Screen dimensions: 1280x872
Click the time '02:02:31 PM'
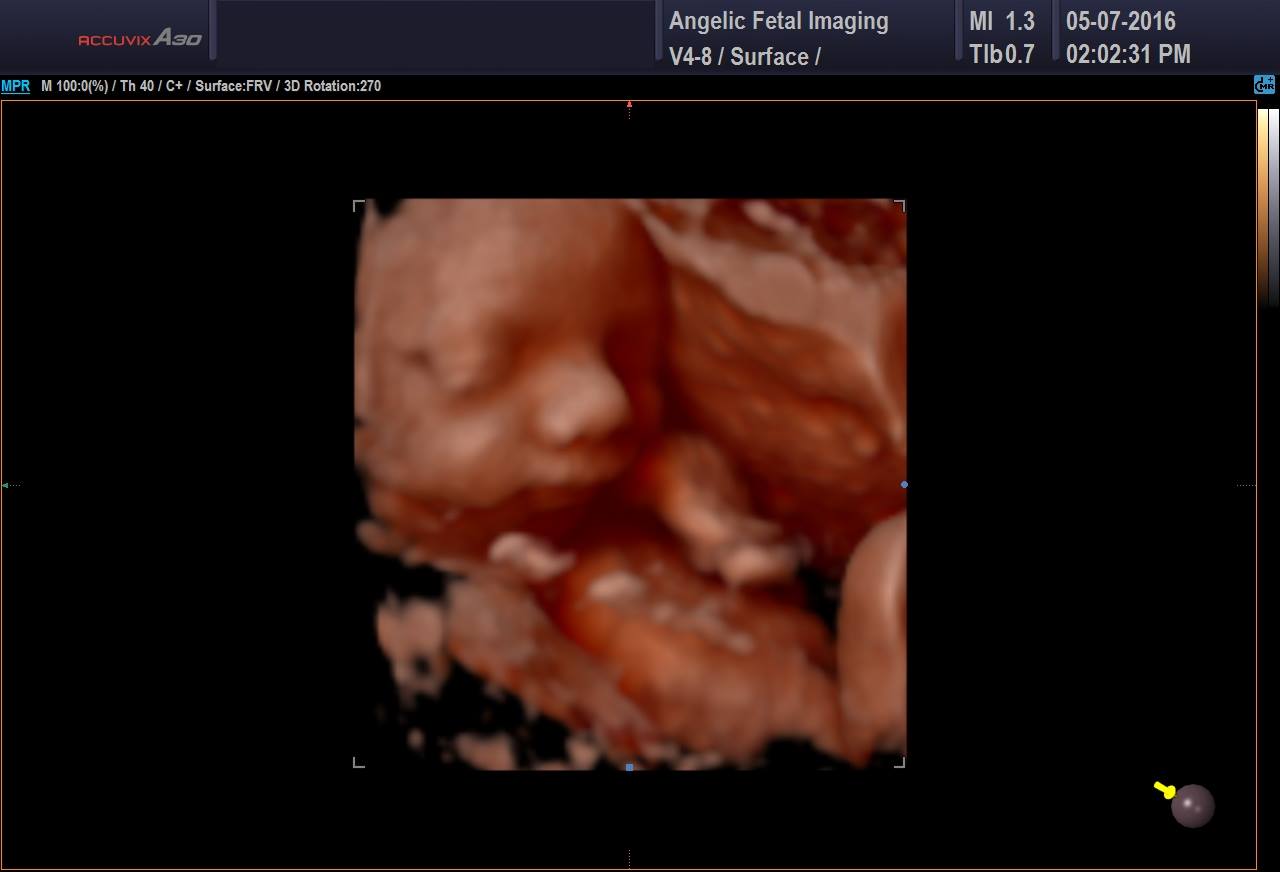pyautogui.click(x=1128, y=54)
